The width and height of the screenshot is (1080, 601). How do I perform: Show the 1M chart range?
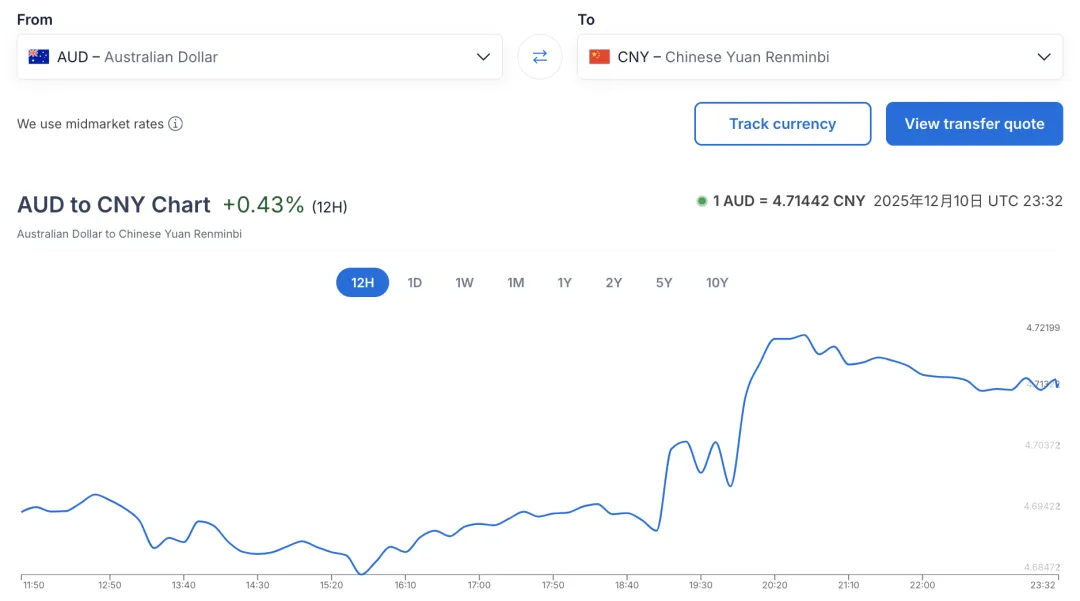tap(515, 283)
